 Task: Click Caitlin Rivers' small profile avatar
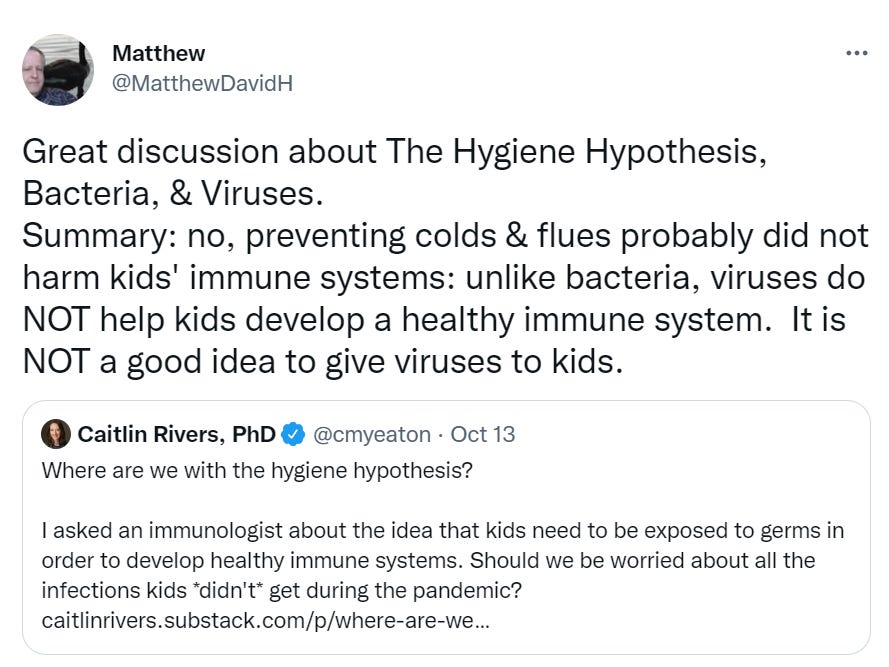(56, 434)
